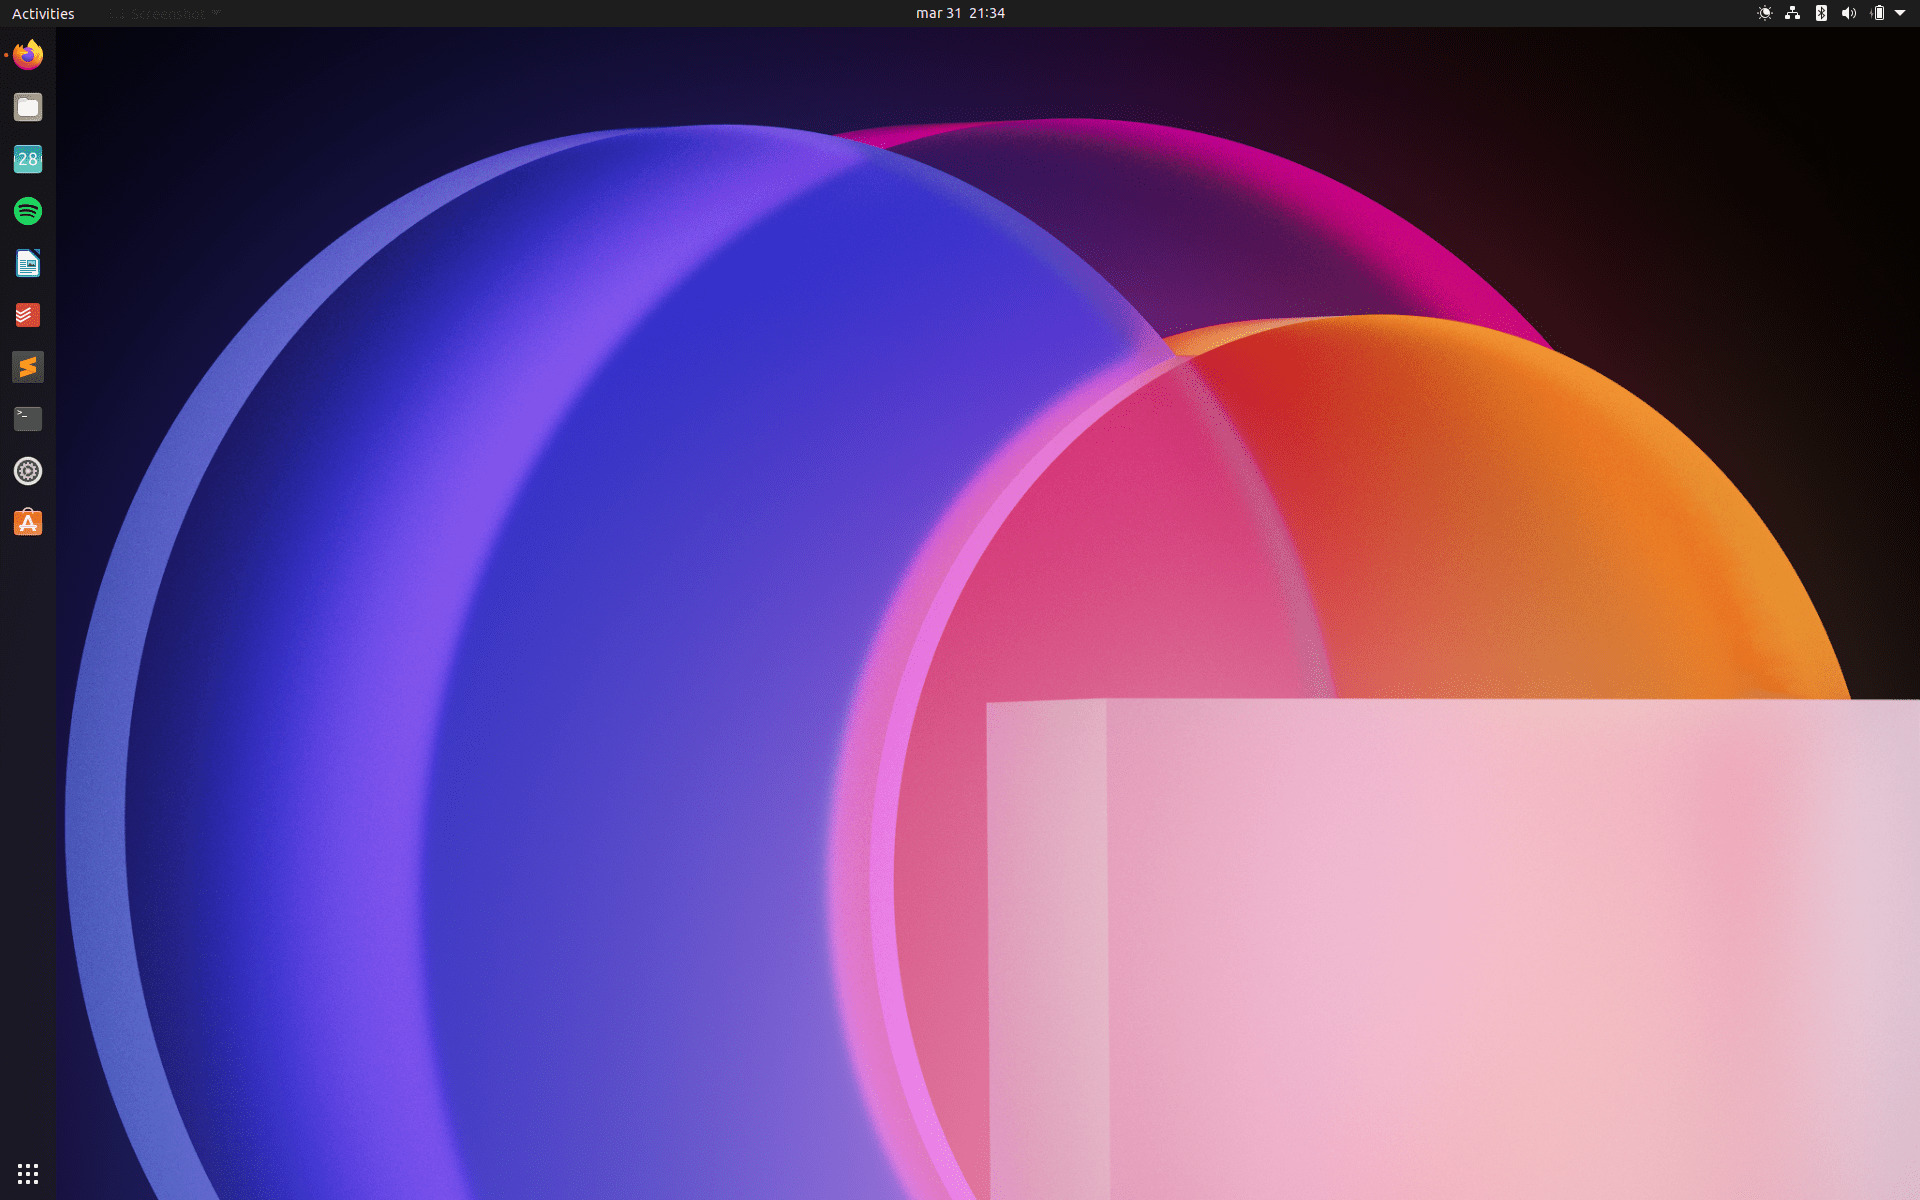Open the faded Screenshot app menu in top bar
The width and height of the screenshot is (1920, 1200).
[x=164, y=13]
